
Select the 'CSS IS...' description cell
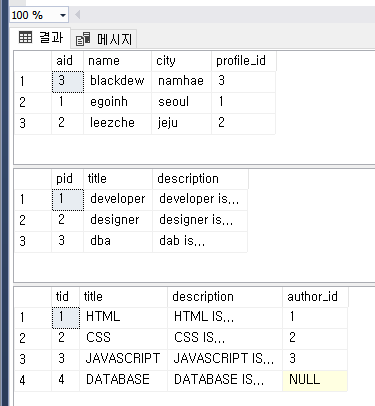[225, 338]
